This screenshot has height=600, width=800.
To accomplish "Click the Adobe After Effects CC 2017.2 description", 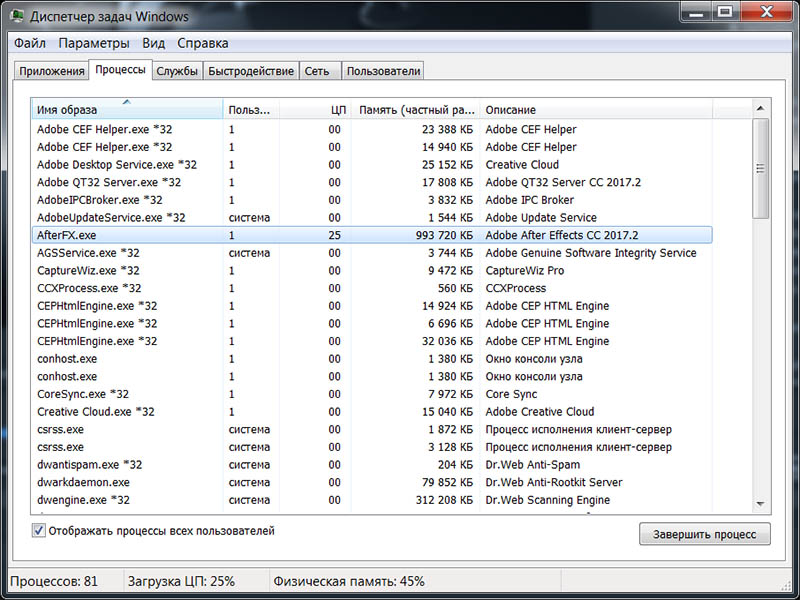I will [562, 235].
